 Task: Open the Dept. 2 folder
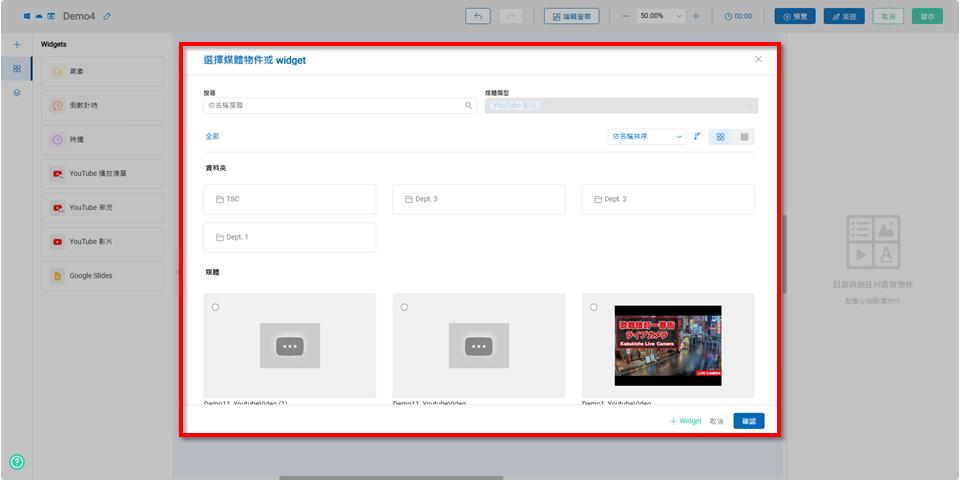(667, 199)
